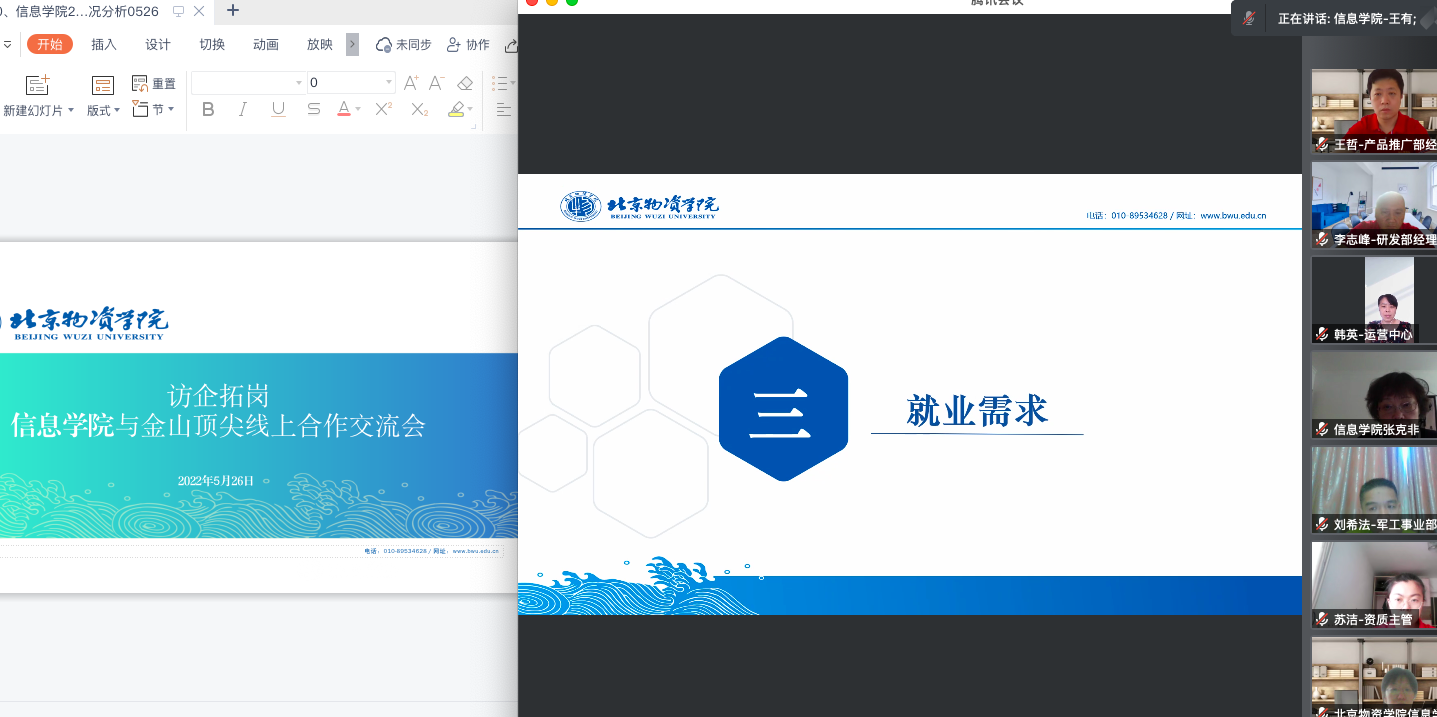The height and width of the screenshot is (717, 1437).
Task: Open a new document tab with plus
Action: pyautogui.click(x=233, y=11)
